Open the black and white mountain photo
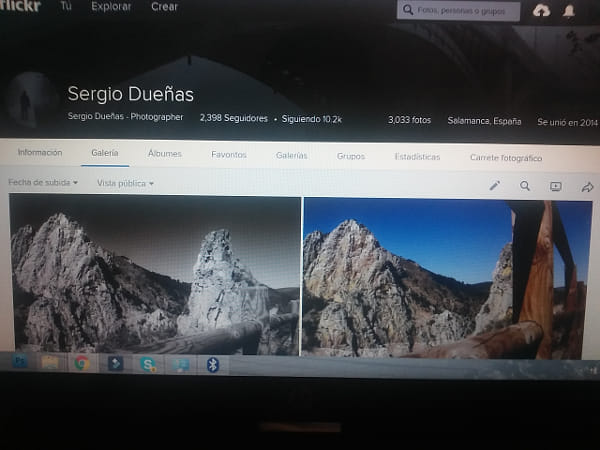Viewport: 600px width, 450px height. tap(155, 275)
